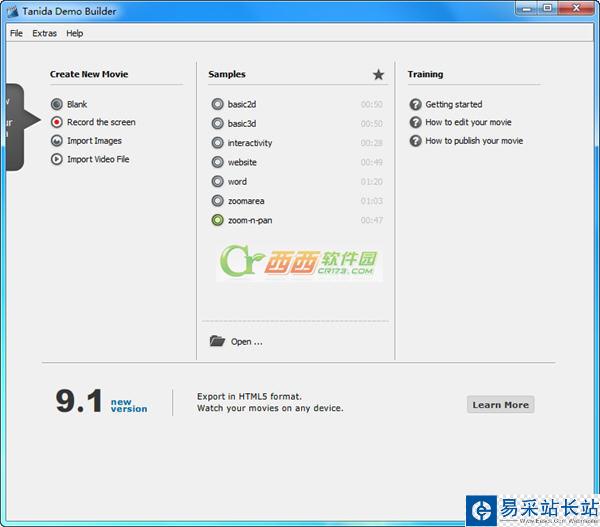Click the 01:20 duration of word sample
The height and width of the screenshot is (527, 600).
click(372, 182)
